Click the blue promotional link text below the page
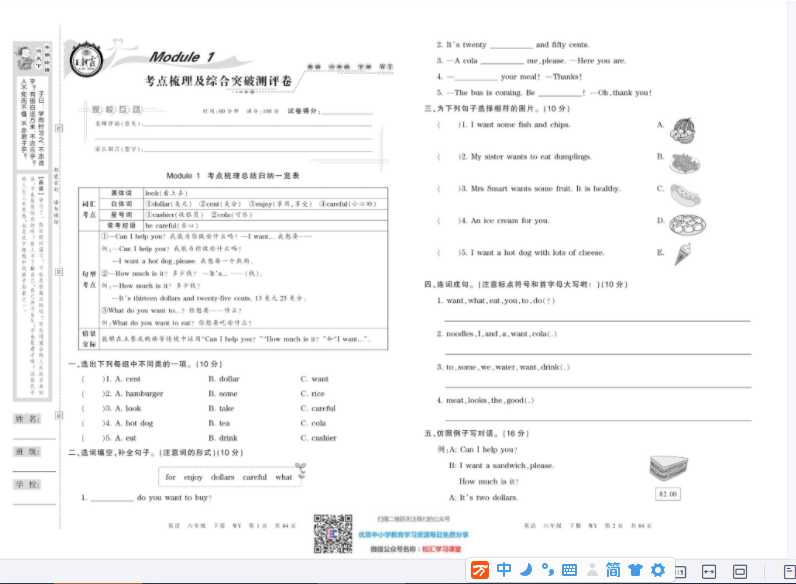Screen dimensions: 796x584 tap(413, 534)
